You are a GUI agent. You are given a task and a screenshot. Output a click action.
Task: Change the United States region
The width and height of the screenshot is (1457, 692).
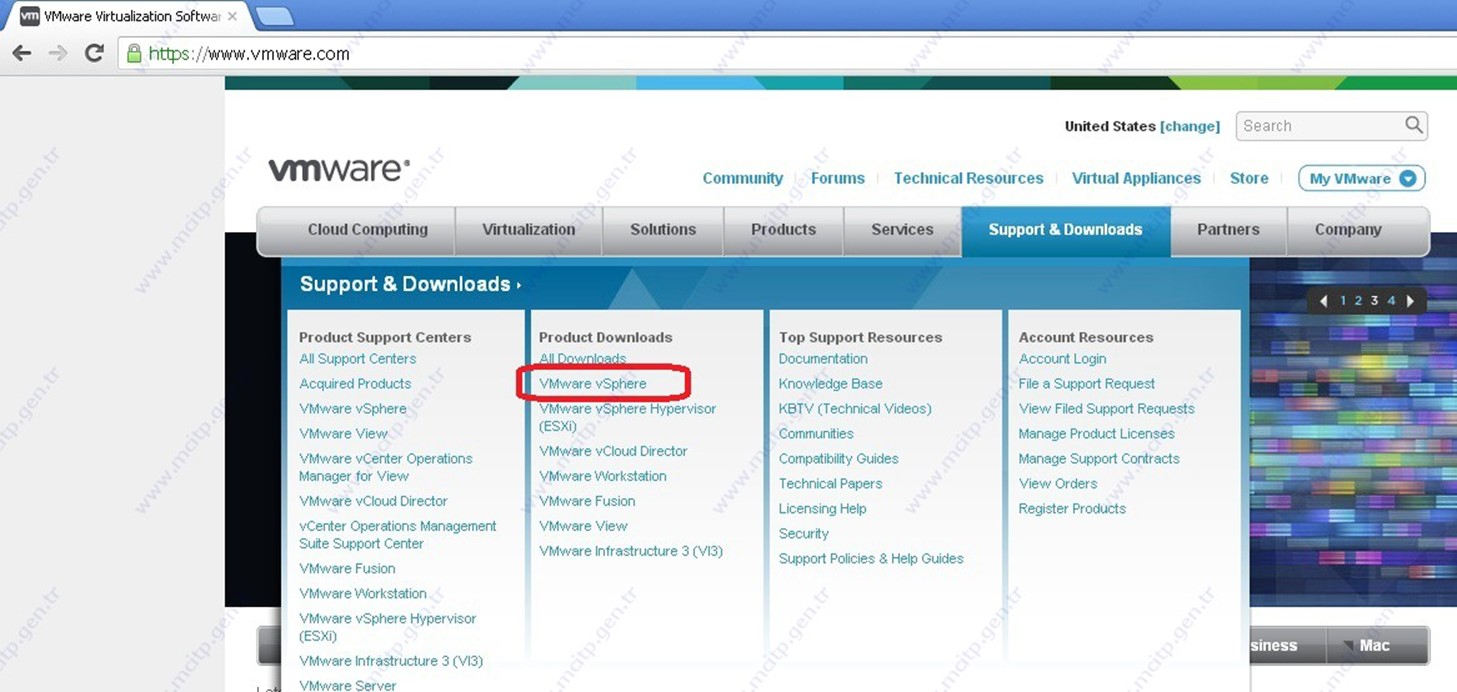(1190, 127)
